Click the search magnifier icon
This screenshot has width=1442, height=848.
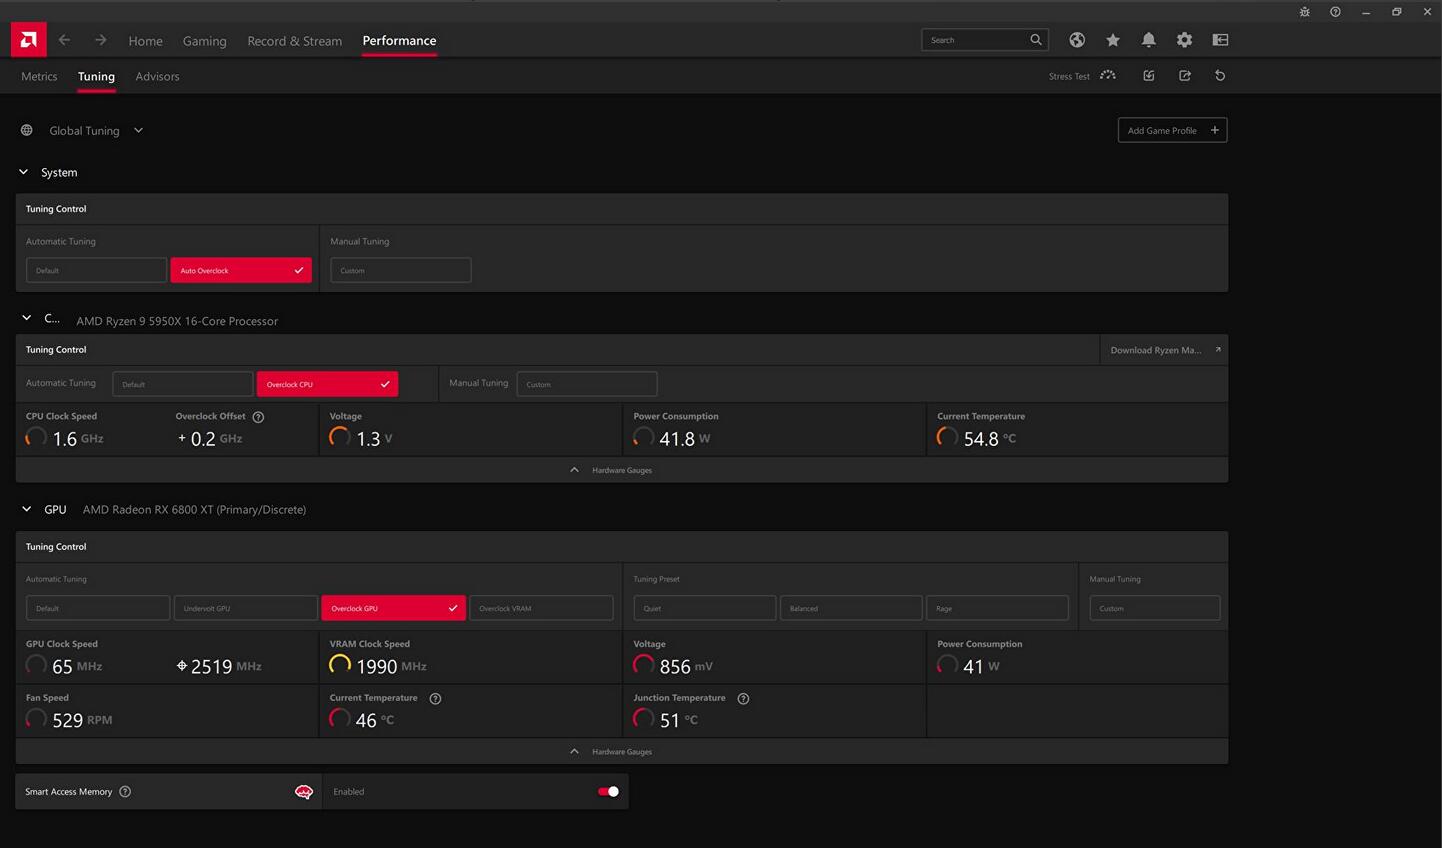1036,40
